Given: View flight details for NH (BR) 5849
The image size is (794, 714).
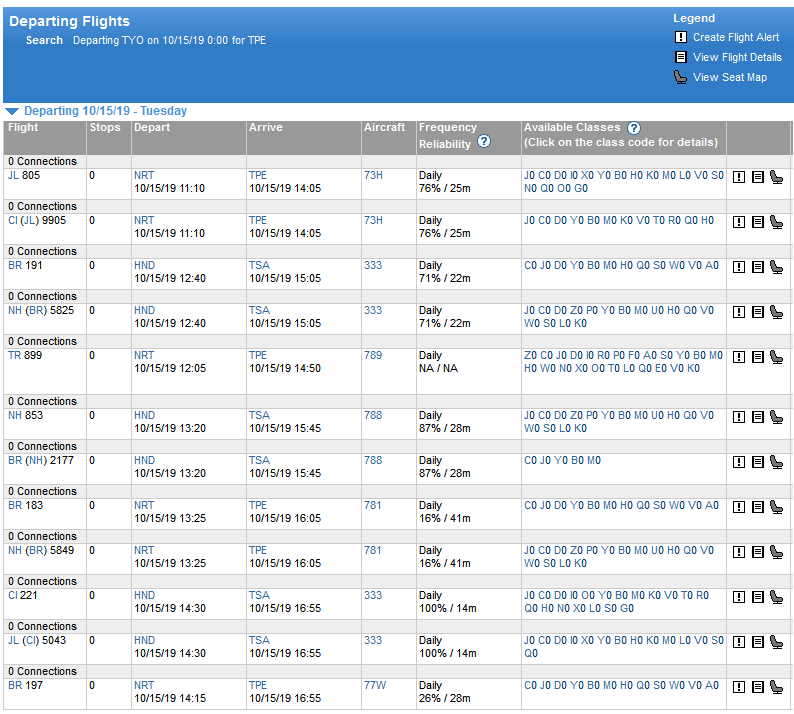Looking at the screenshot, I should click(758, 552).
